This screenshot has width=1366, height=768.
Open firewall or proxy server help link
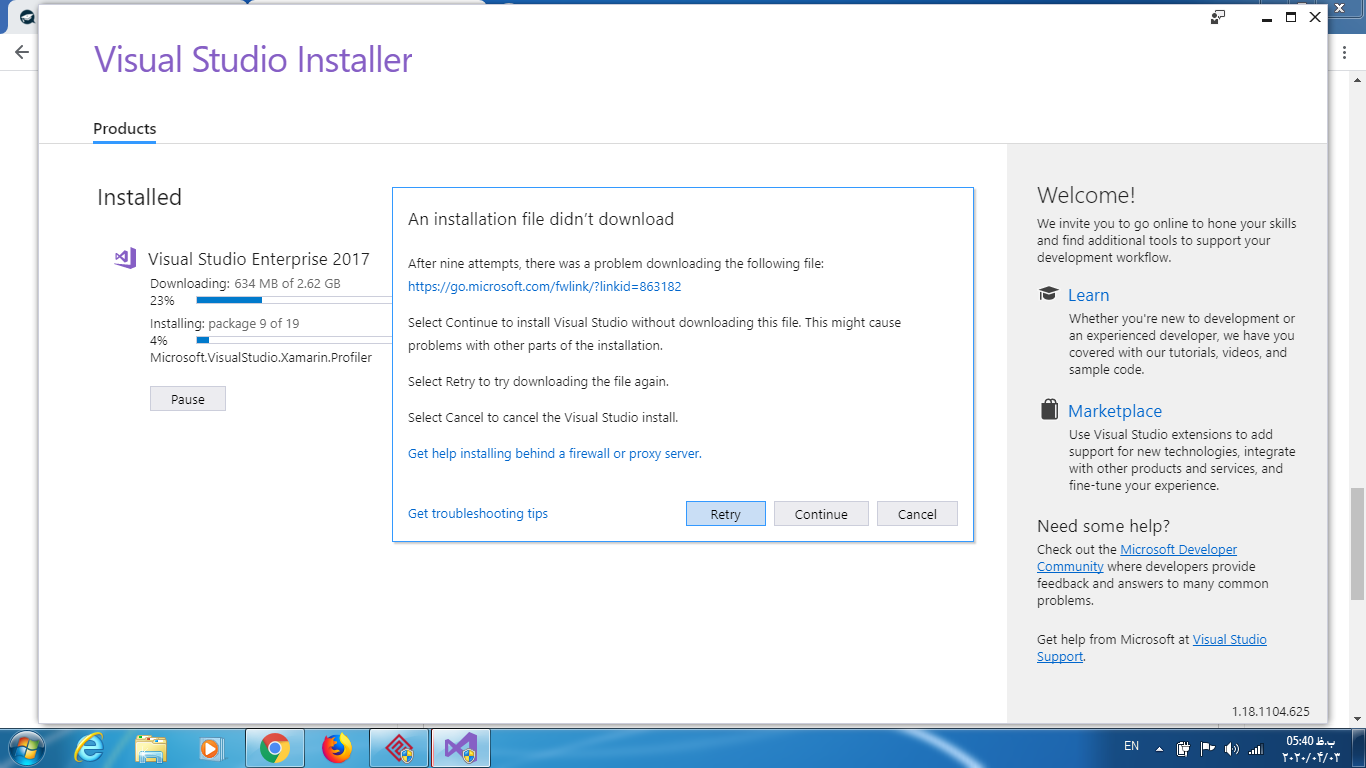555,453
